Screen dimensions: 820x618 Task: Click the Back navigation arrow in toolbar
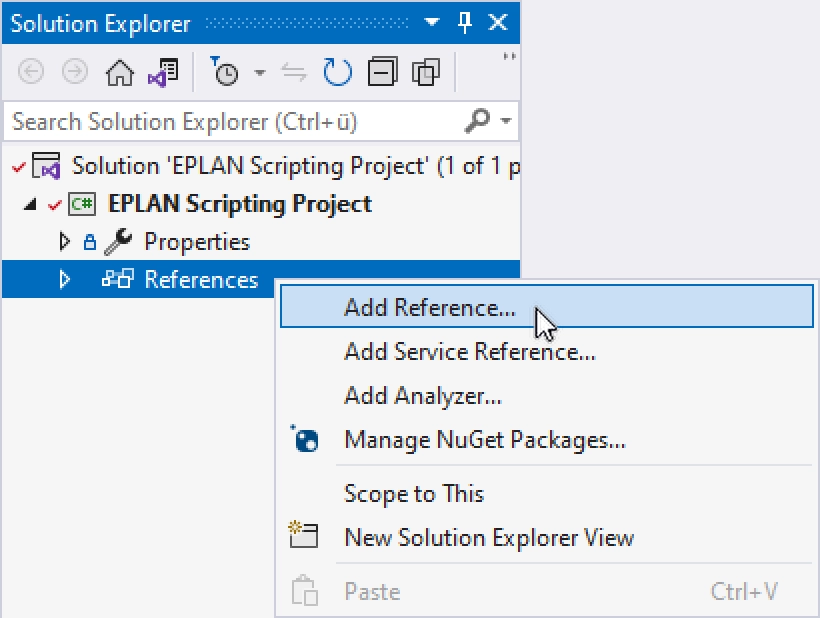[x=31, y=72]
